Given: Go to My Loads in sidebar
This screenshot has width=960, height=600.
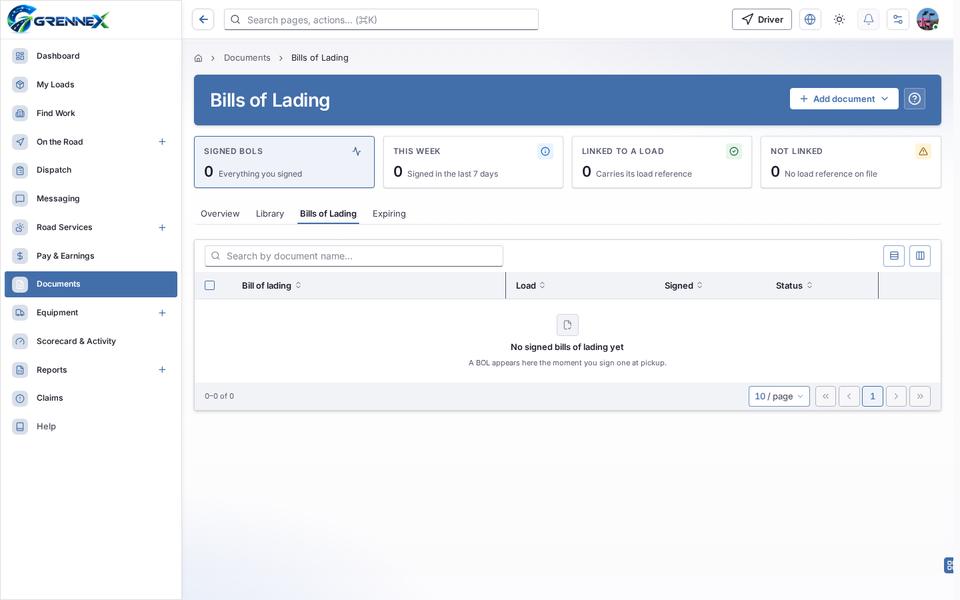Looking at the screenshot, I should 91,84.
